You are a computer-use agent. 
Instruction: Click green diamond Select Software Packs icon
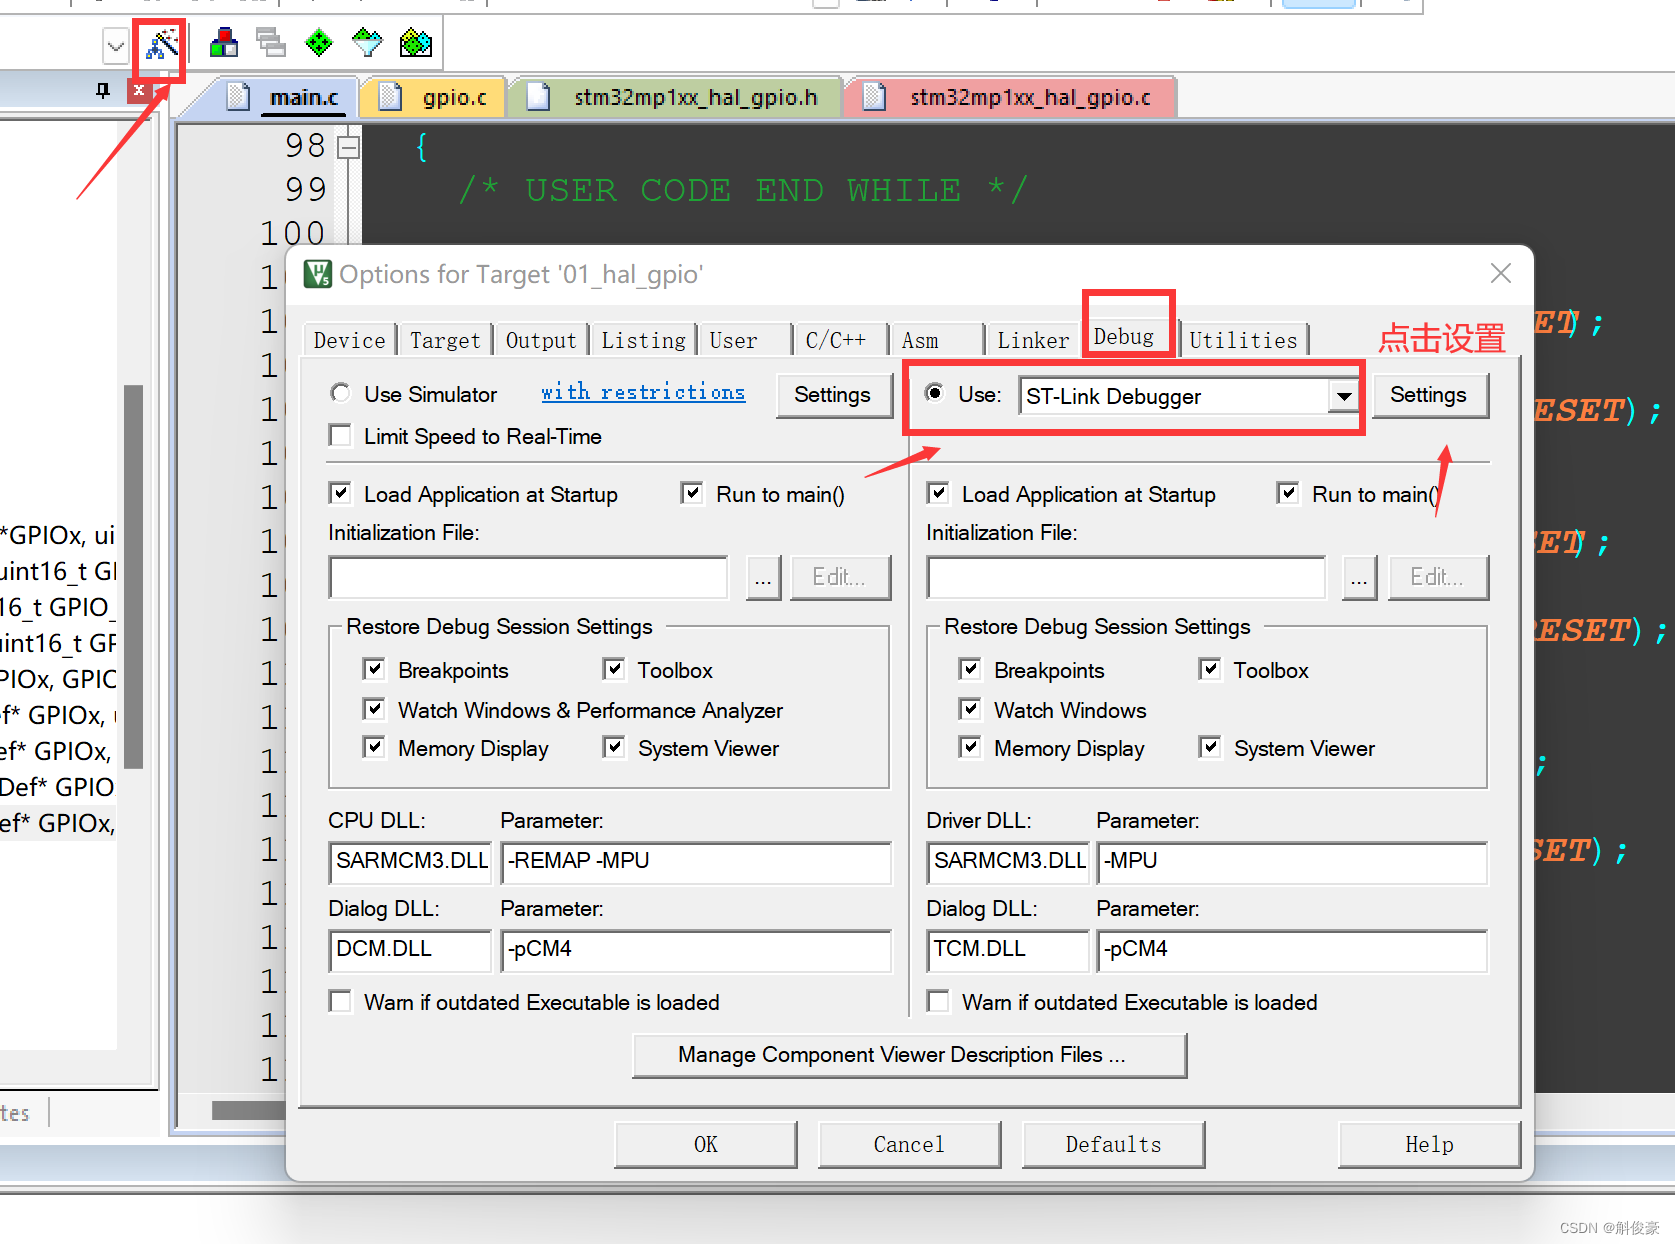tap(319, 43)
